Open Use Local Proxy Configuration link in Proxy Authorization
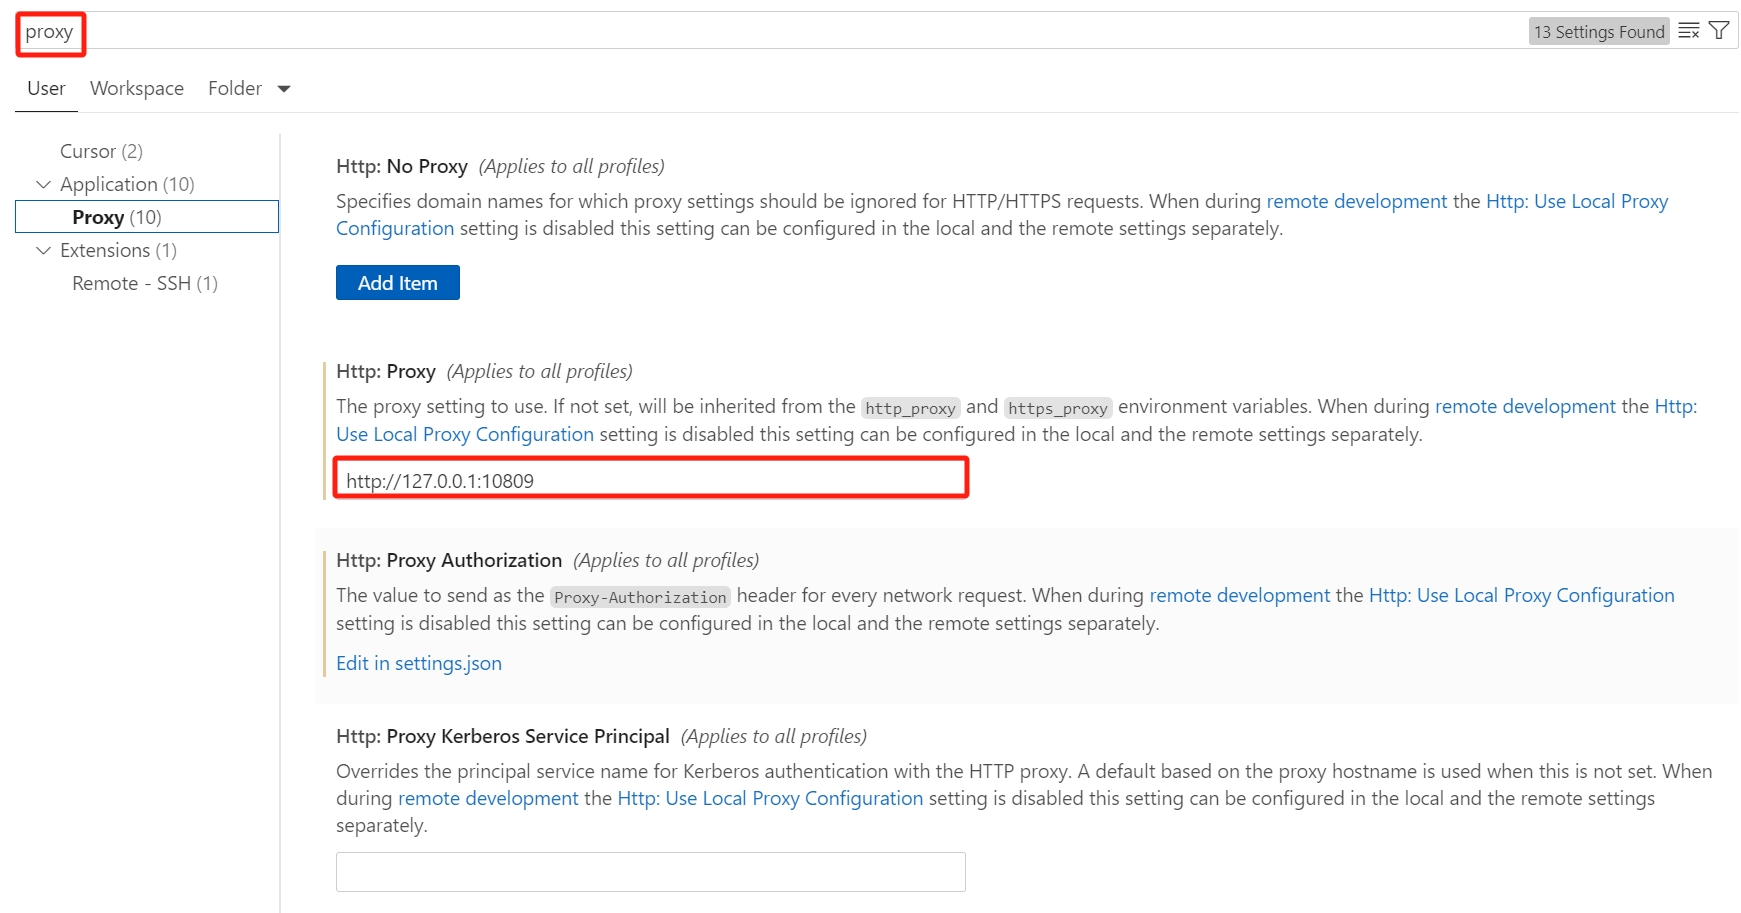The image size is (1741, 913). (x=1521, y=595)
